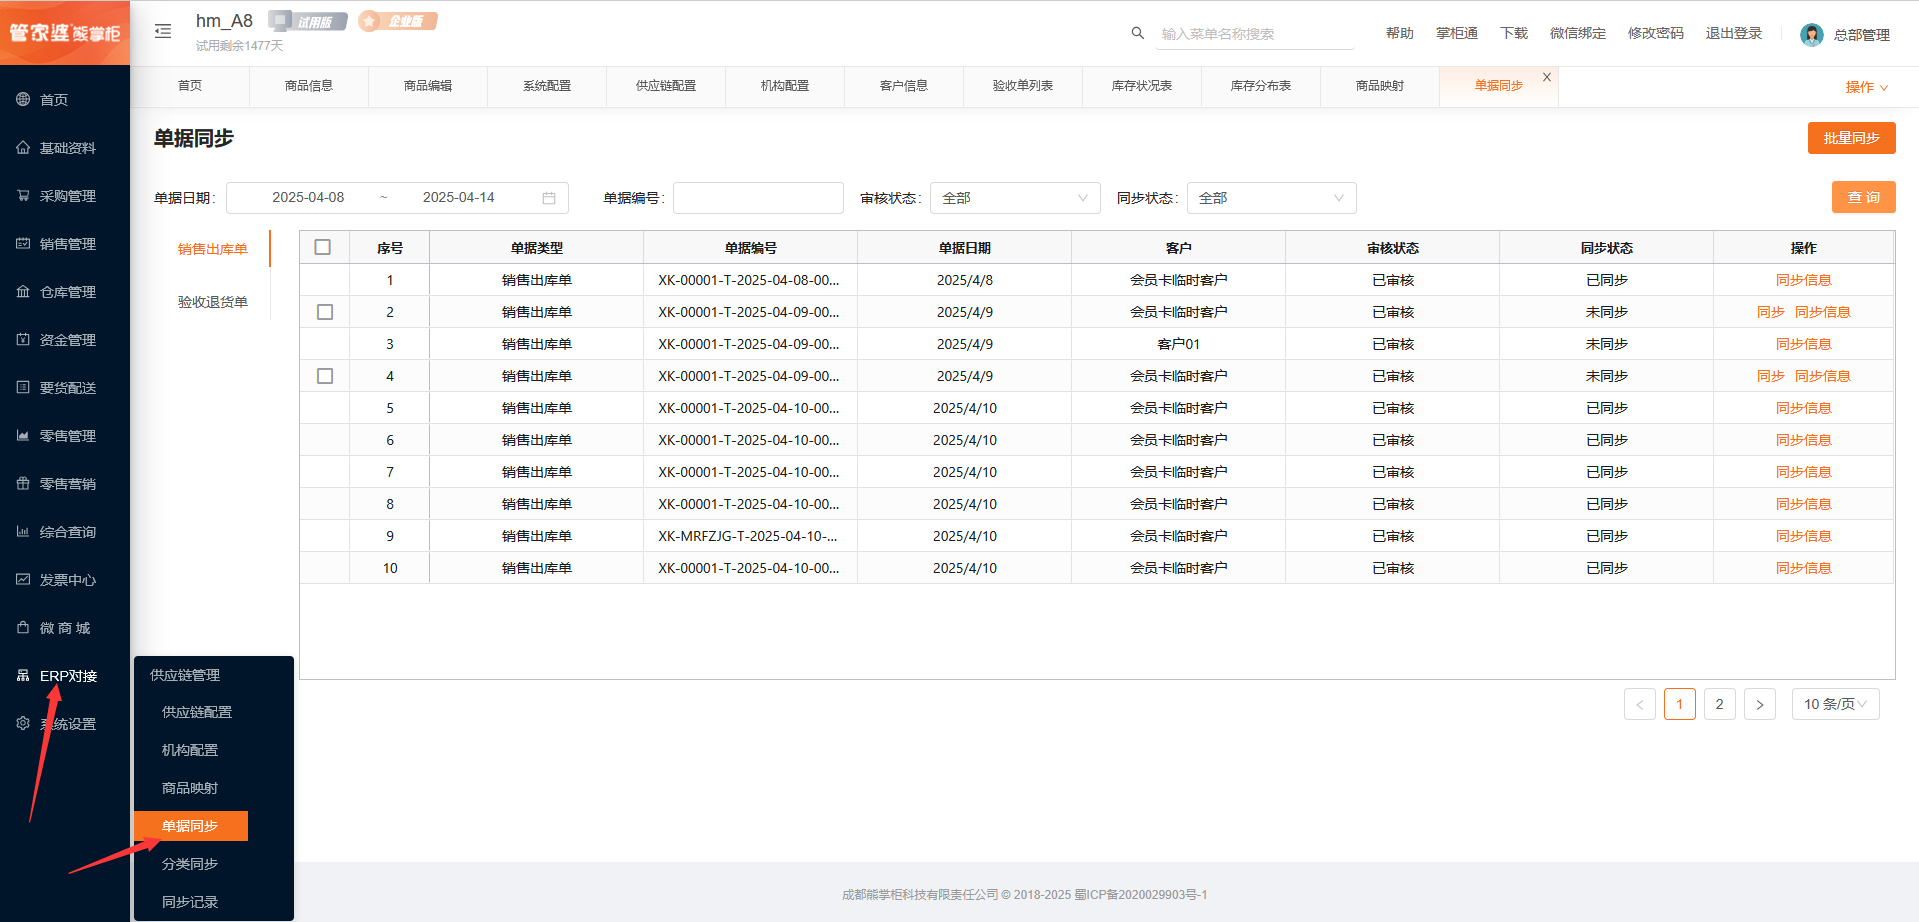Image resolution: width=1919 pixels, height=922 pixels.
Task: Click the search magnifier icon
Action: tap(1138, 33)
